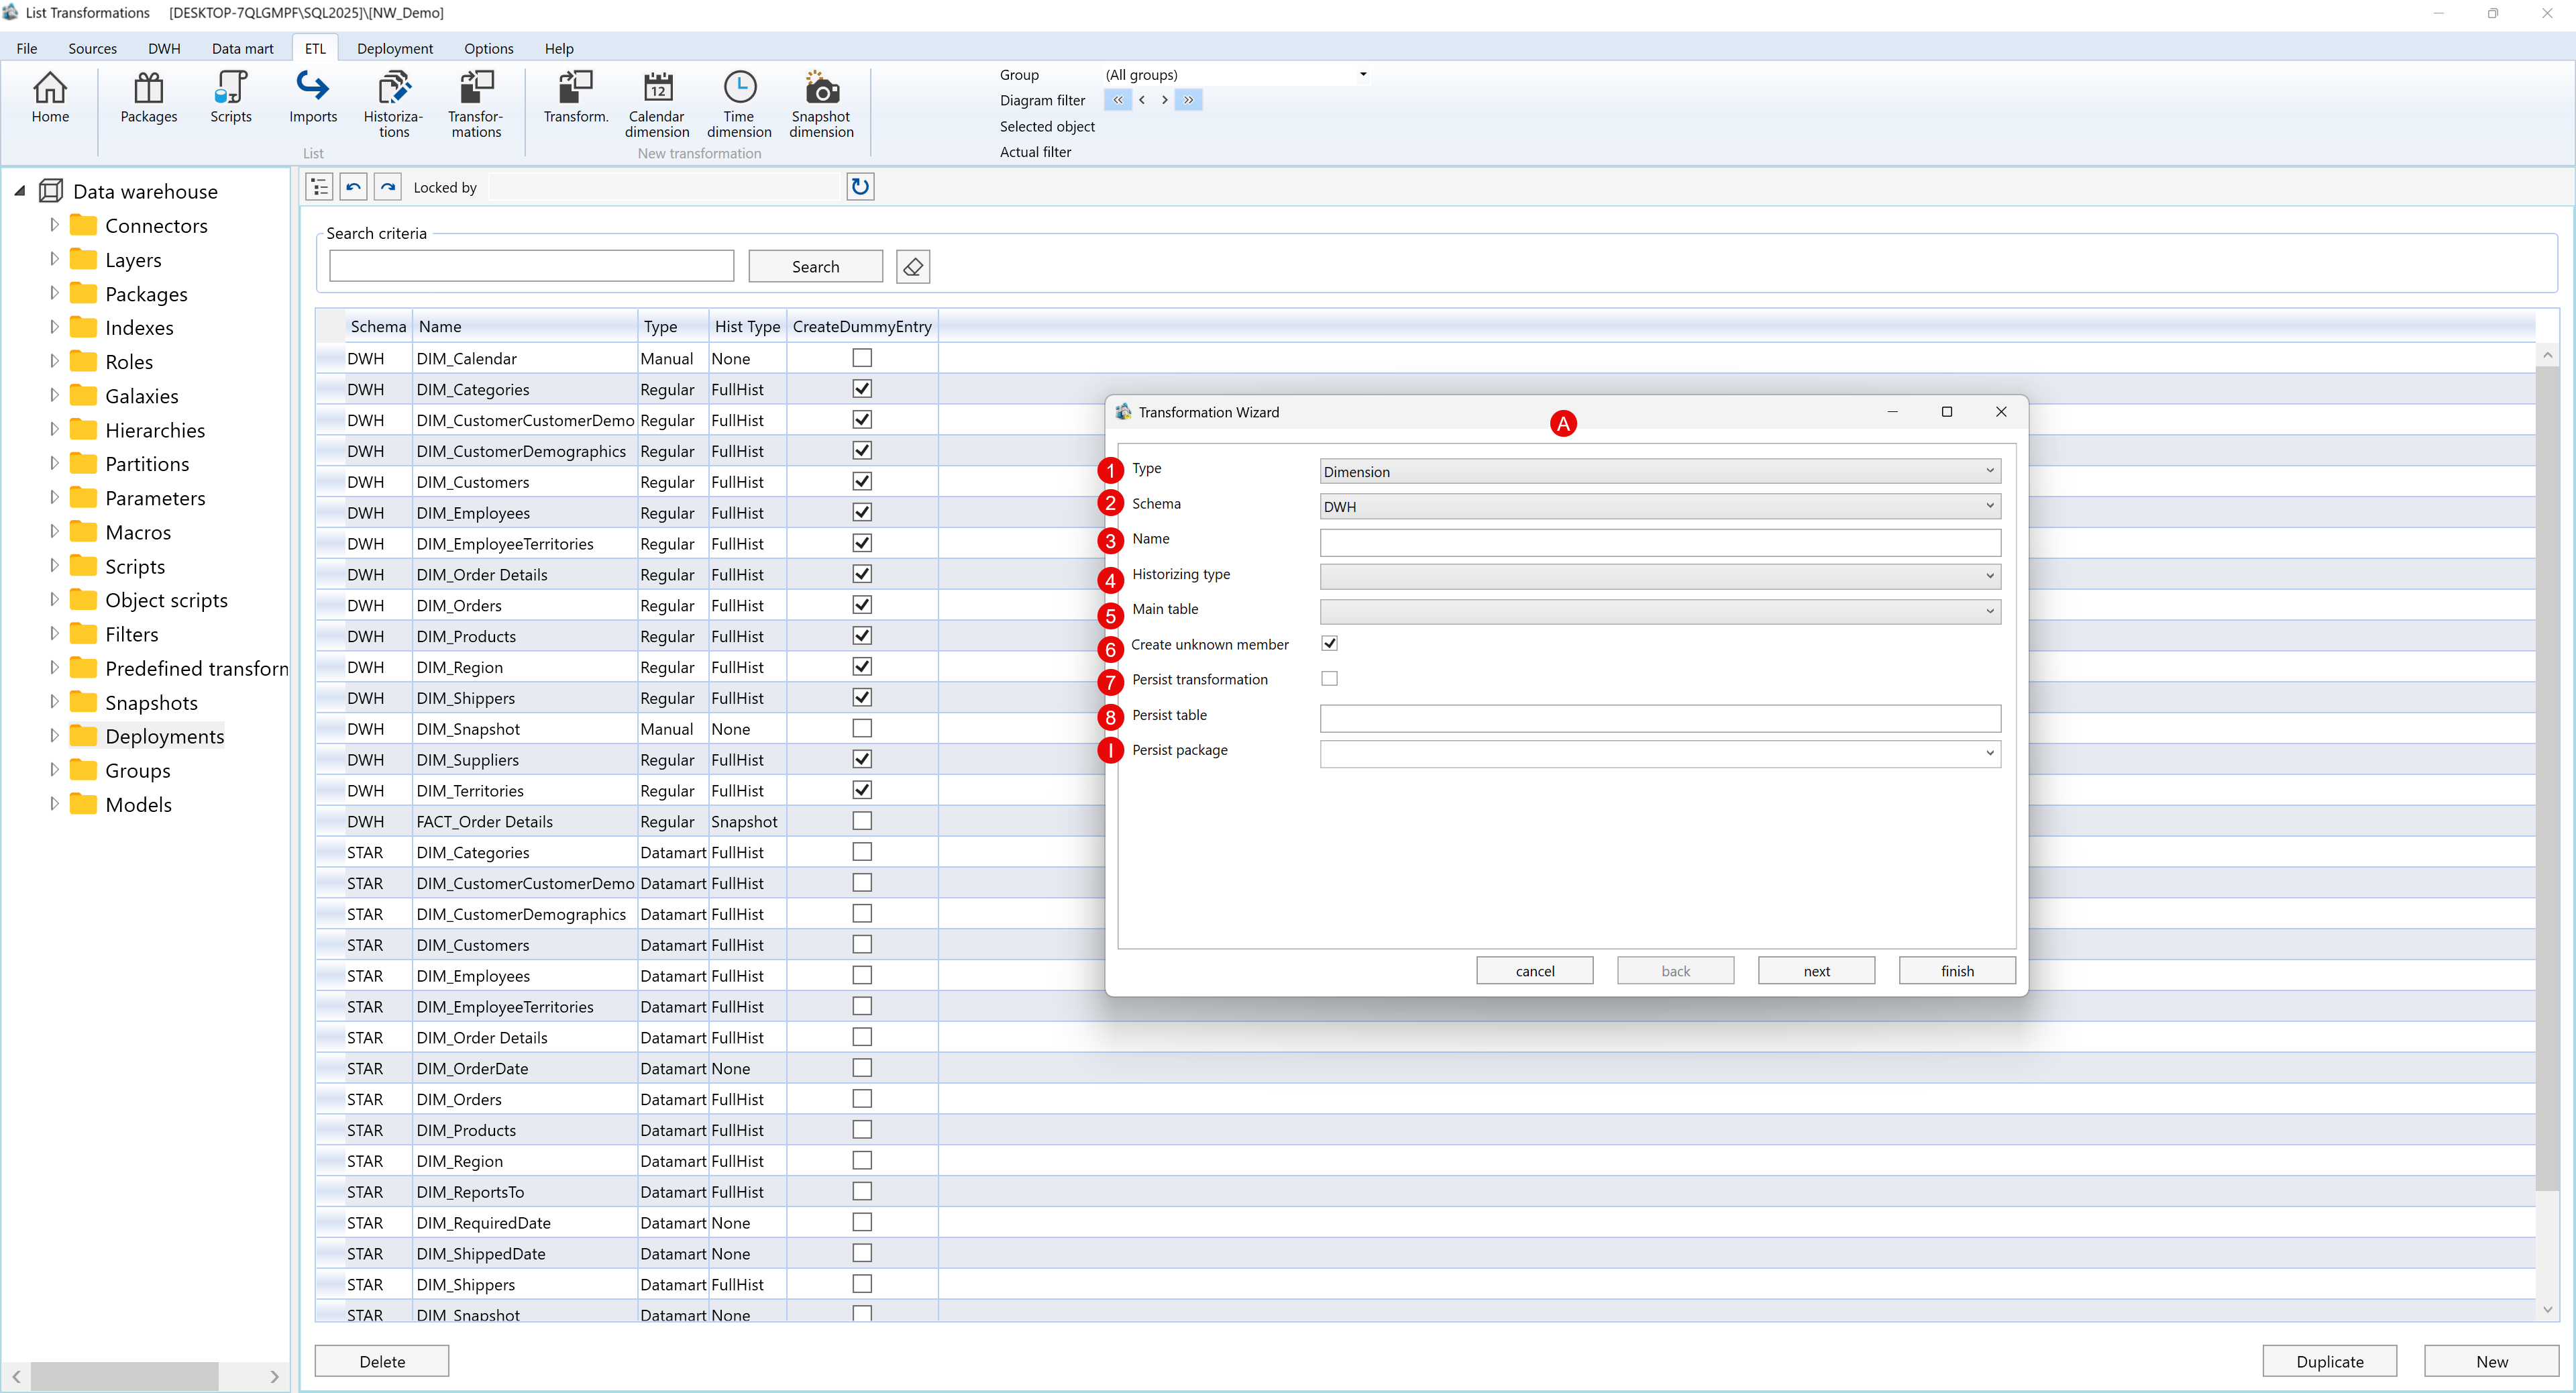Uncheck Create unknown member checkbox
2576x1393 pixels.
(x=1329, y=643)
